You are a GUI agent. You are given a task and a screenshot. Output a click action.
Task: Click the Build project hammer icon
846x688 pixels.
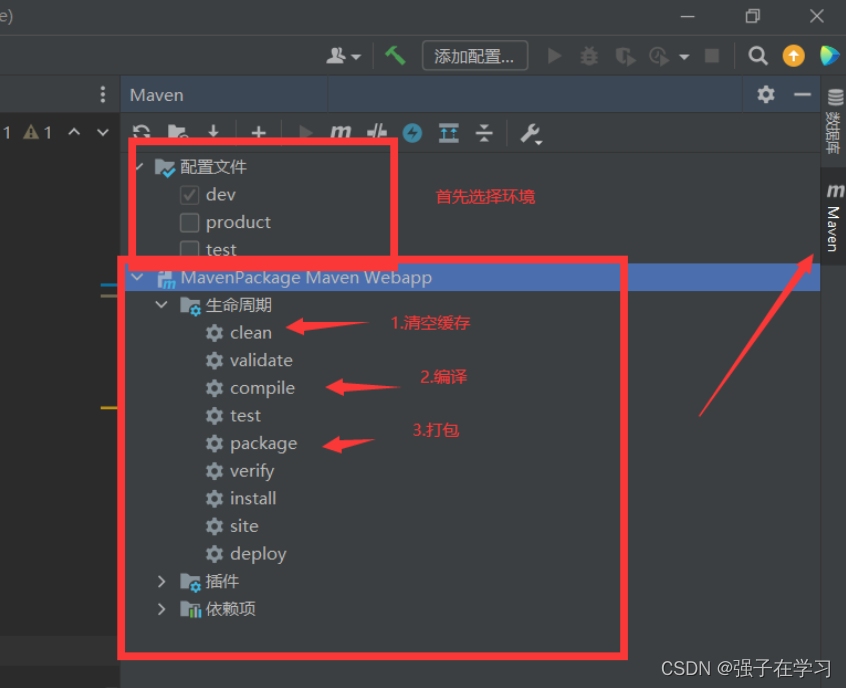[x=395, y=55]
